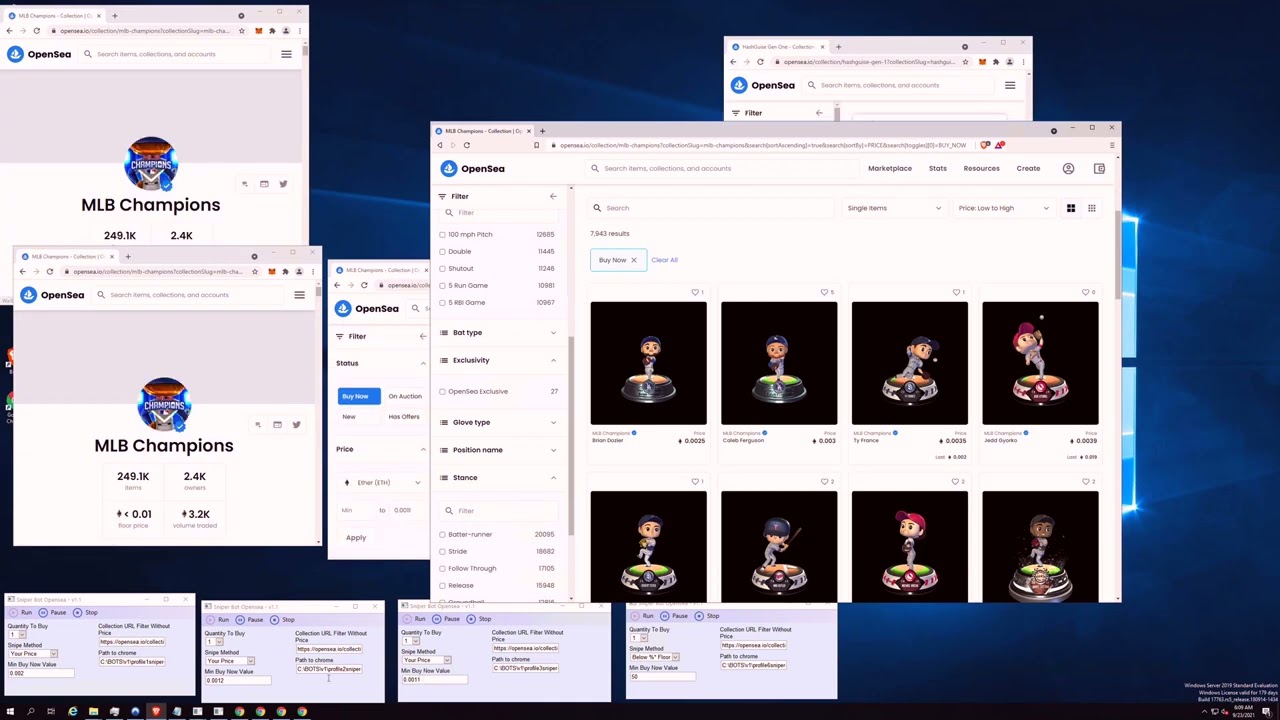Click Buy Now status button in narrow window

click(x=359, y=396)
